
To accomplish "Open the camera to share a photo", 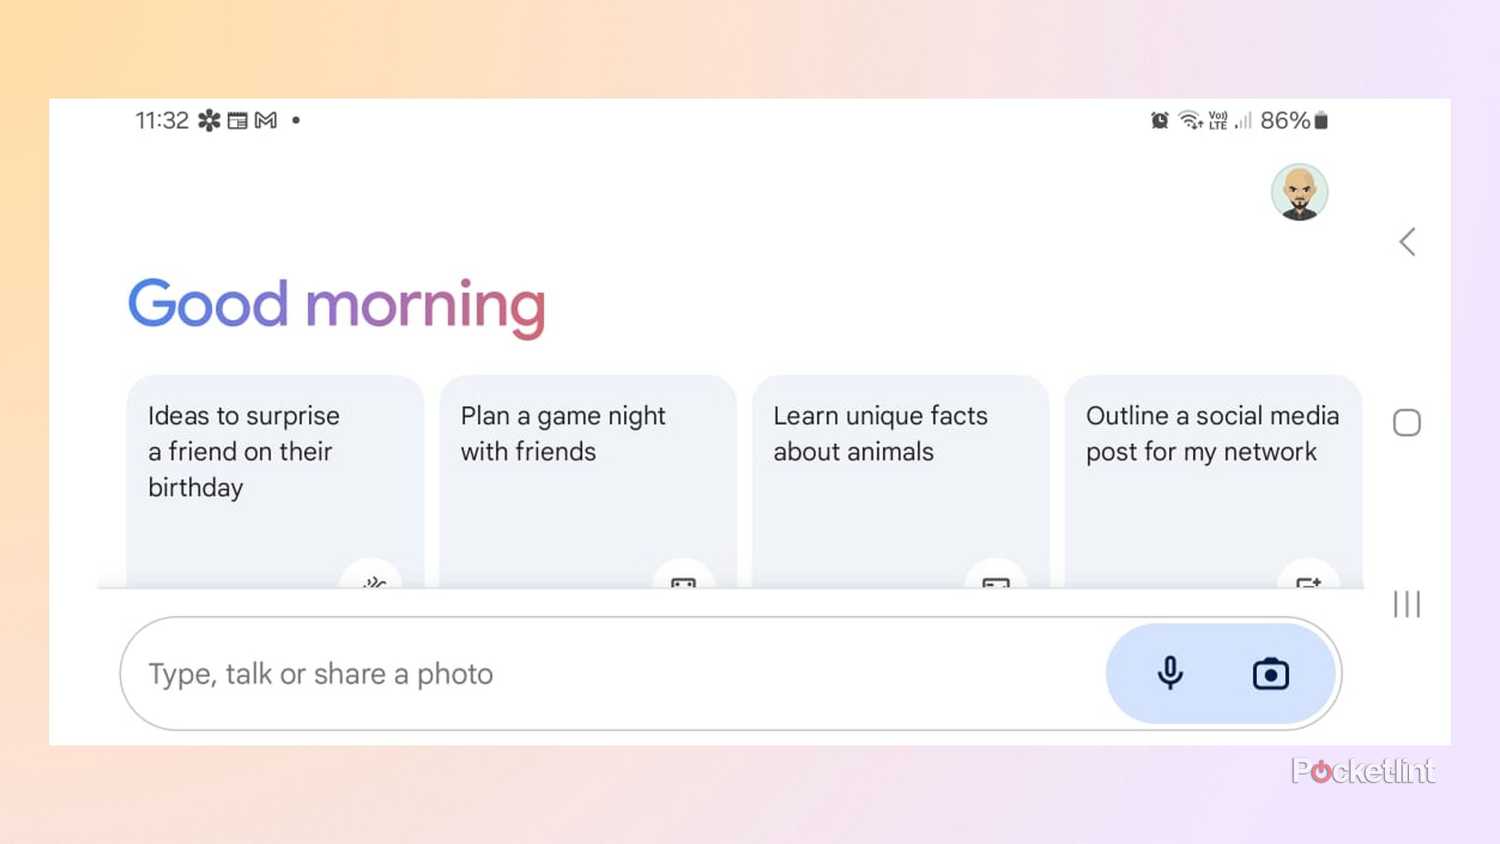I will point(1270,674).
